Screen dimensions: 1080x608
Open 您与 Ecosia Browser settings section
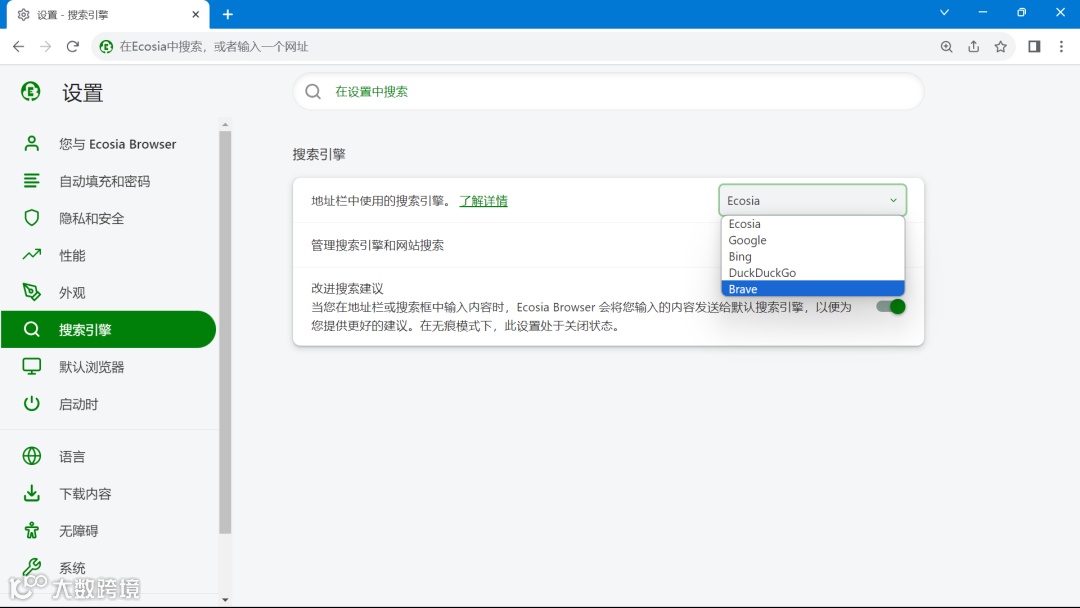pos(109,144)
